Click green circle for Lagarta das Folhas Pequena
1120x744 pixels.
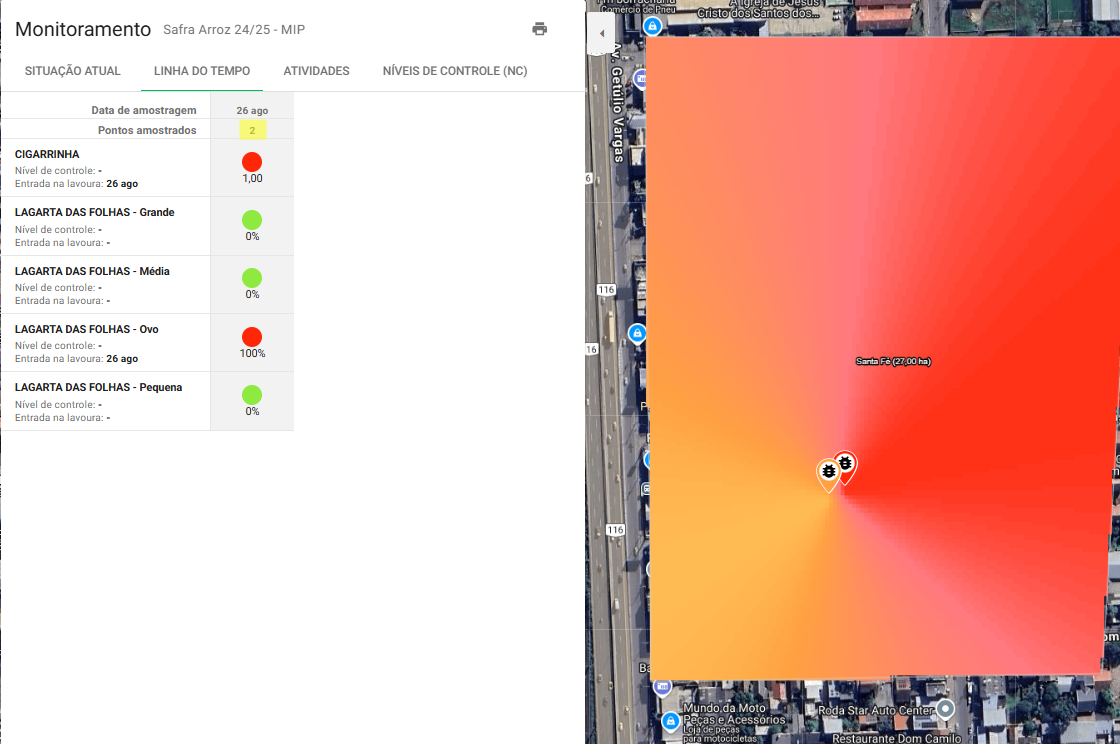(252, 395)
